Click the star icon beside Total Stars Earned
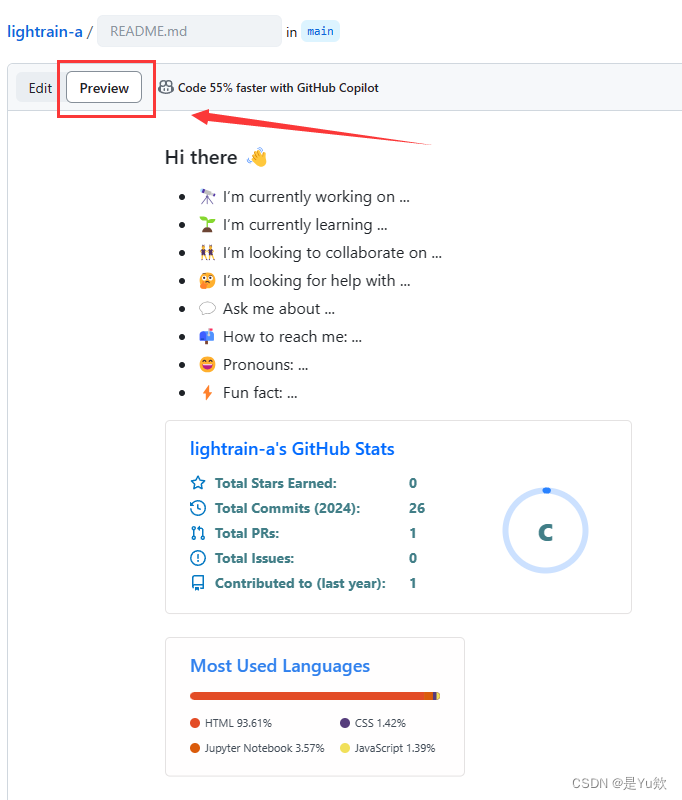 click(198, 483)
